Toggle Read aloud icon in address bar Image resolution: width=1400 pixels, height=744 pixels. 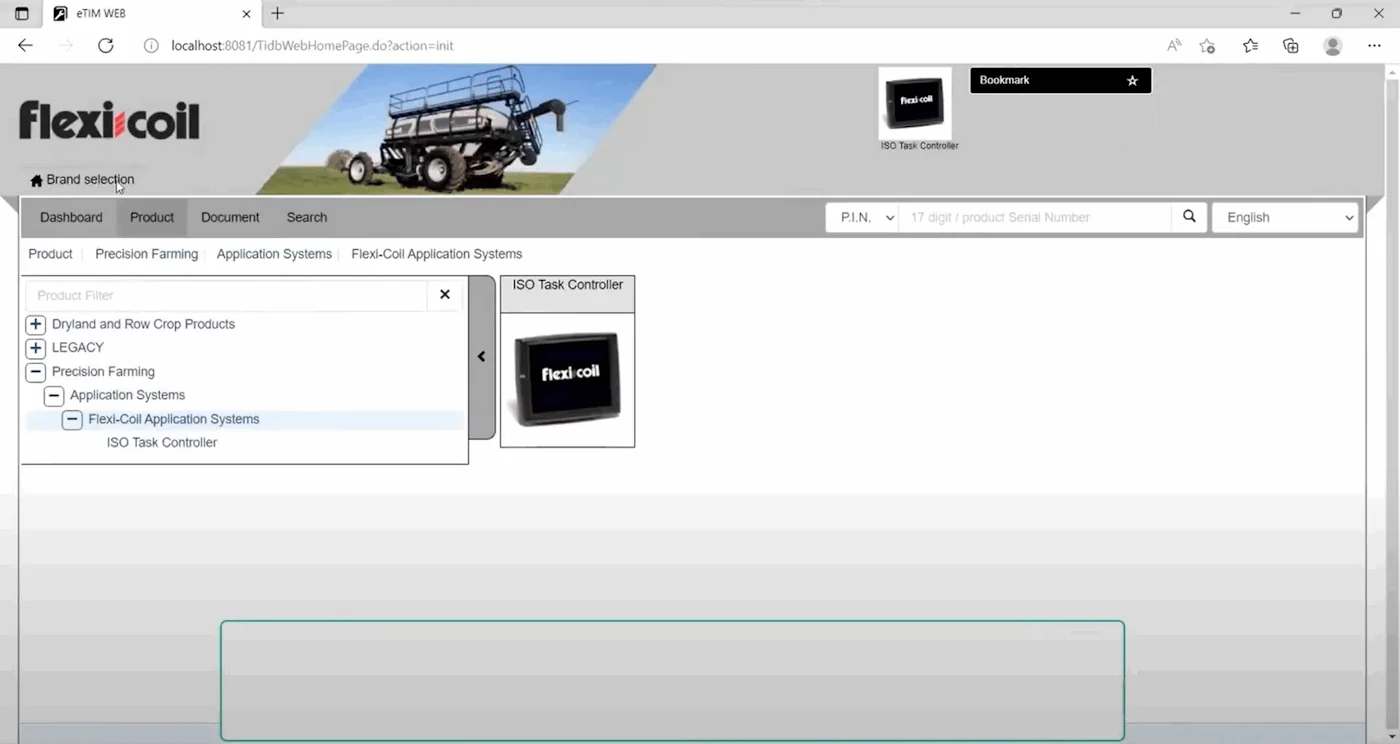tap(1174, 45)
